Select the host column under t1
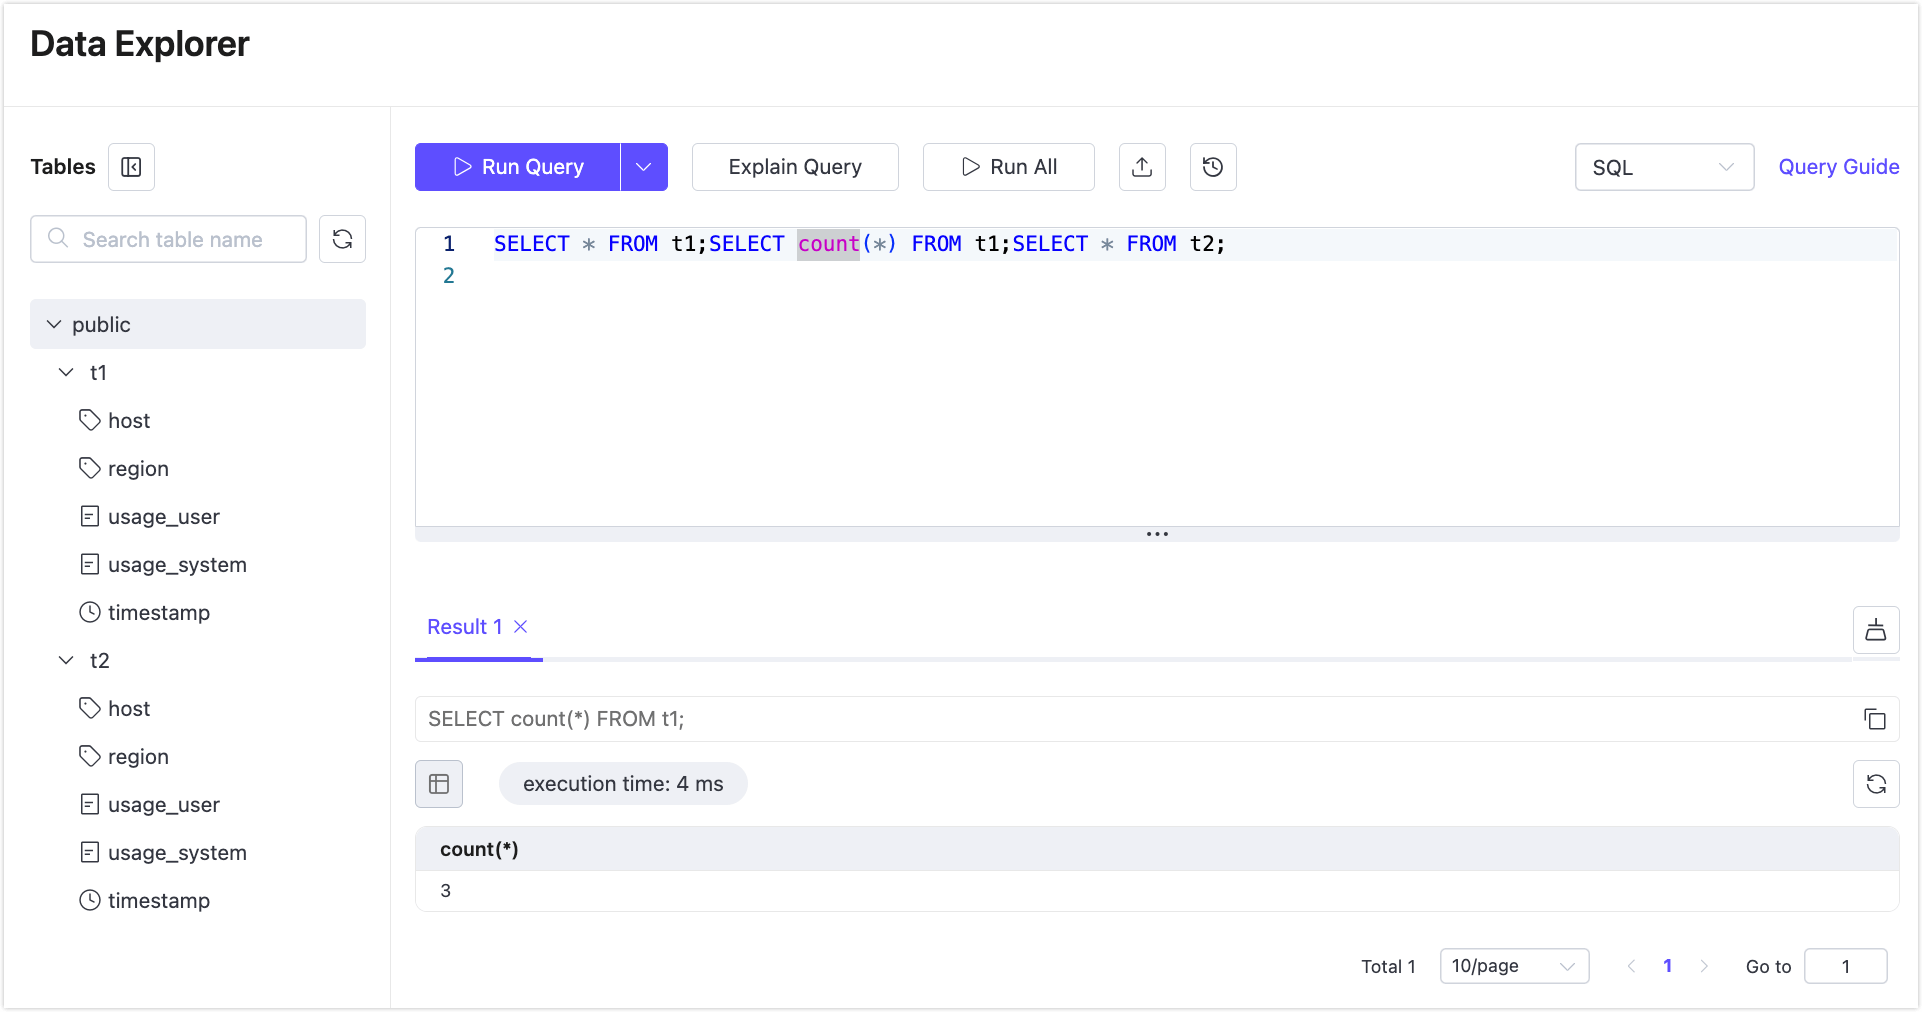This screenshot has width=1922, height=1012. [128, 420]
